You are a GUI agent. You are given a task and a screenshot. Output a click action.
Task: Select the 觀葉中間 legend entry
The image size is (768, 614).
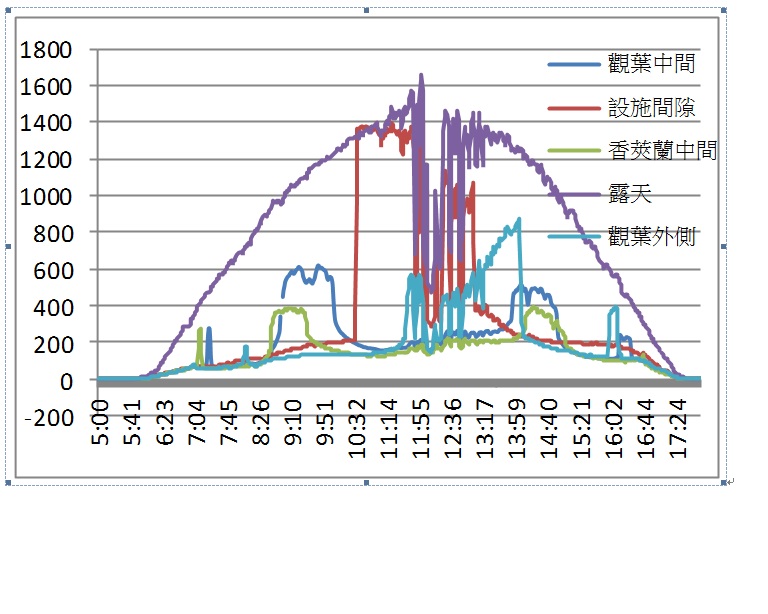click(x=622, y=64)
